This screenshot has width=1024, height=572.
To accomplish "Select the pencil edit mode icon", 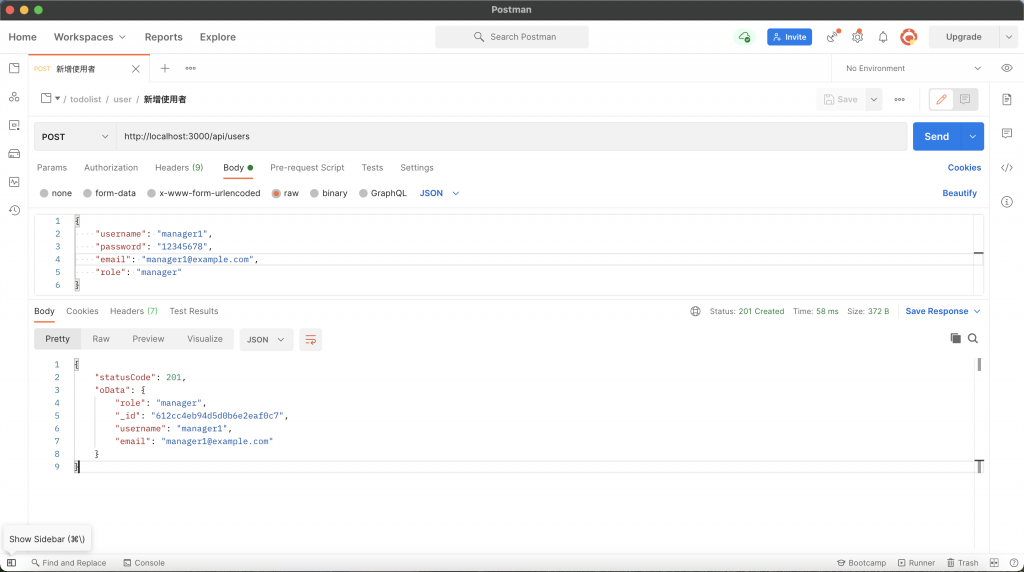I will [941, 99].
